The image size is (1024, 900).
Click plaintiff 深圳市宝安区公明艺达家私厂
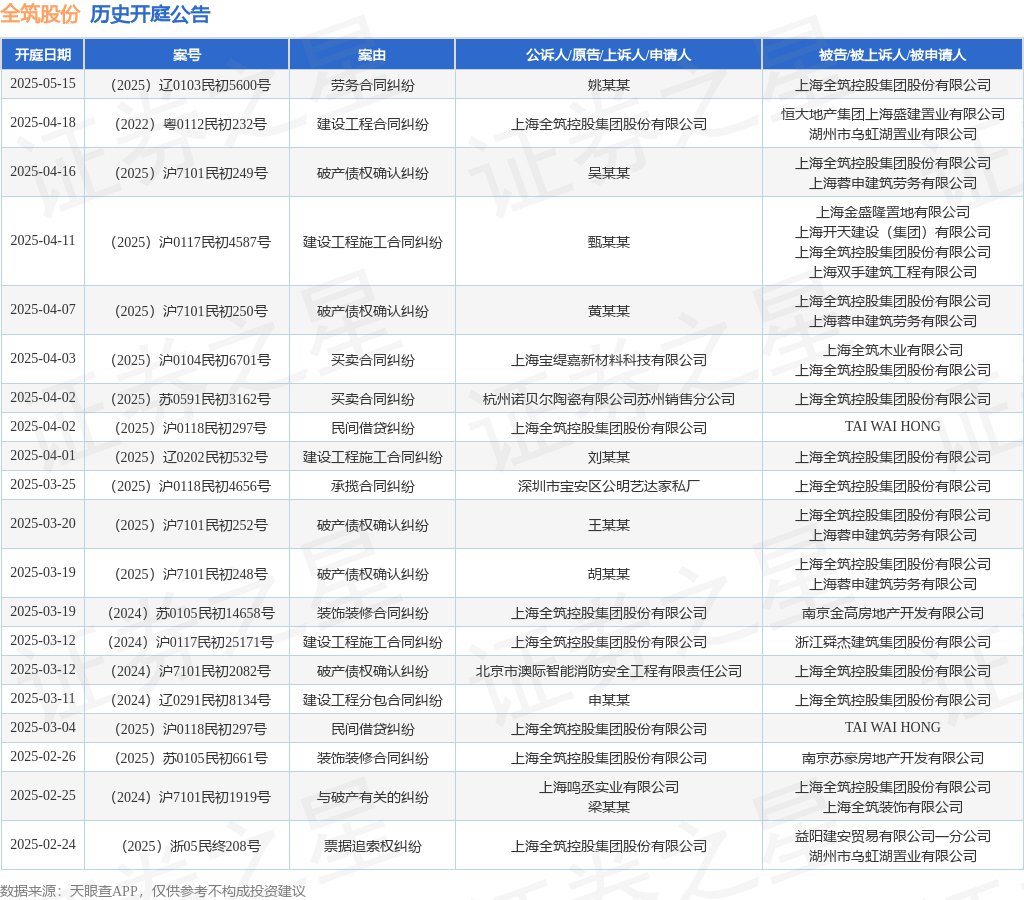click(x=609, y=487)
